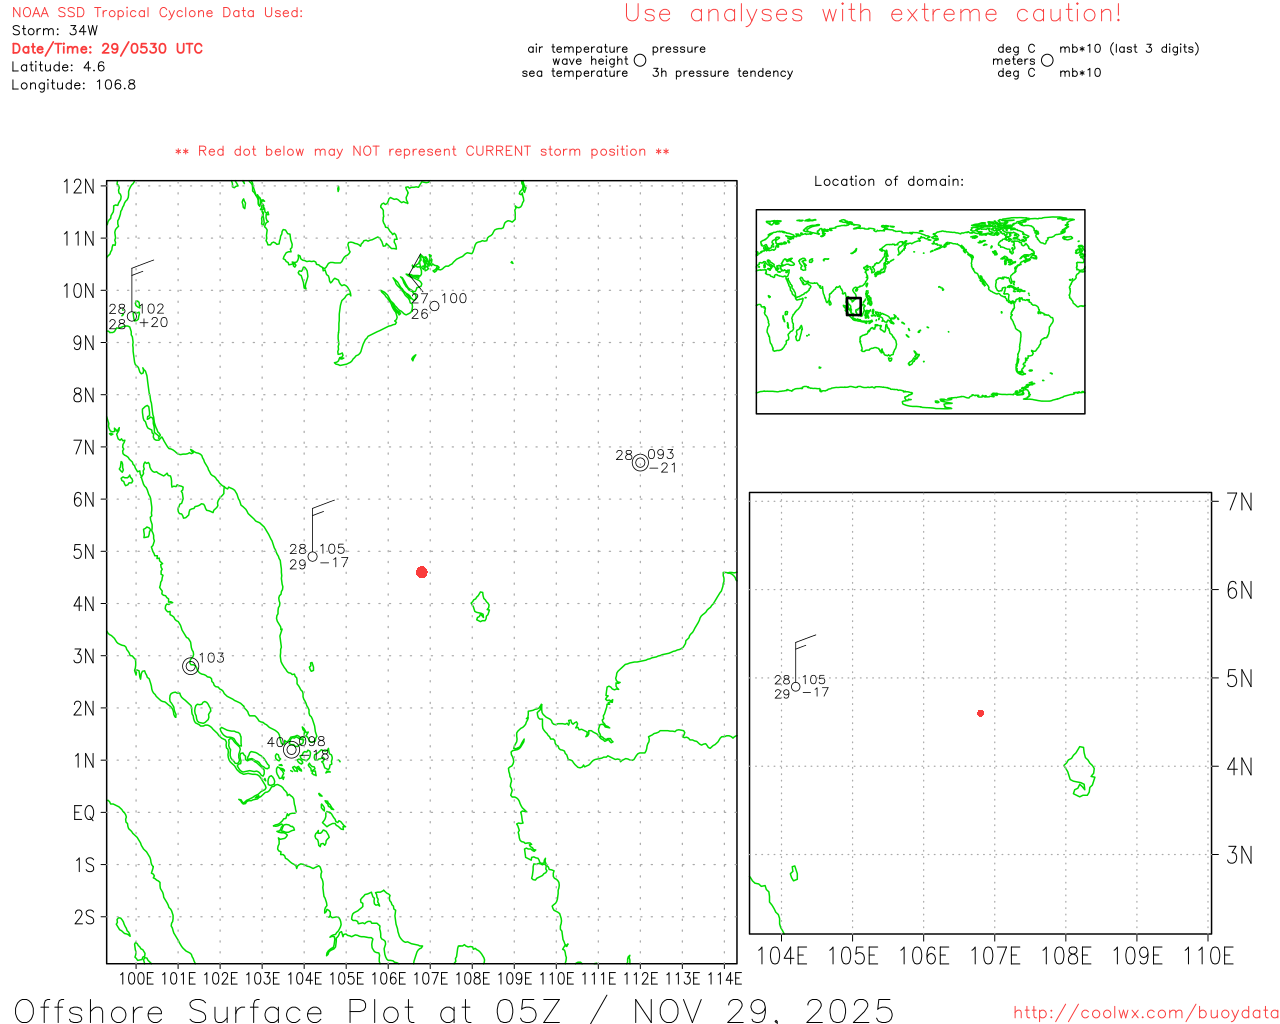
Task: Click the black domain box on world map
Action: (x=853, y=306)
